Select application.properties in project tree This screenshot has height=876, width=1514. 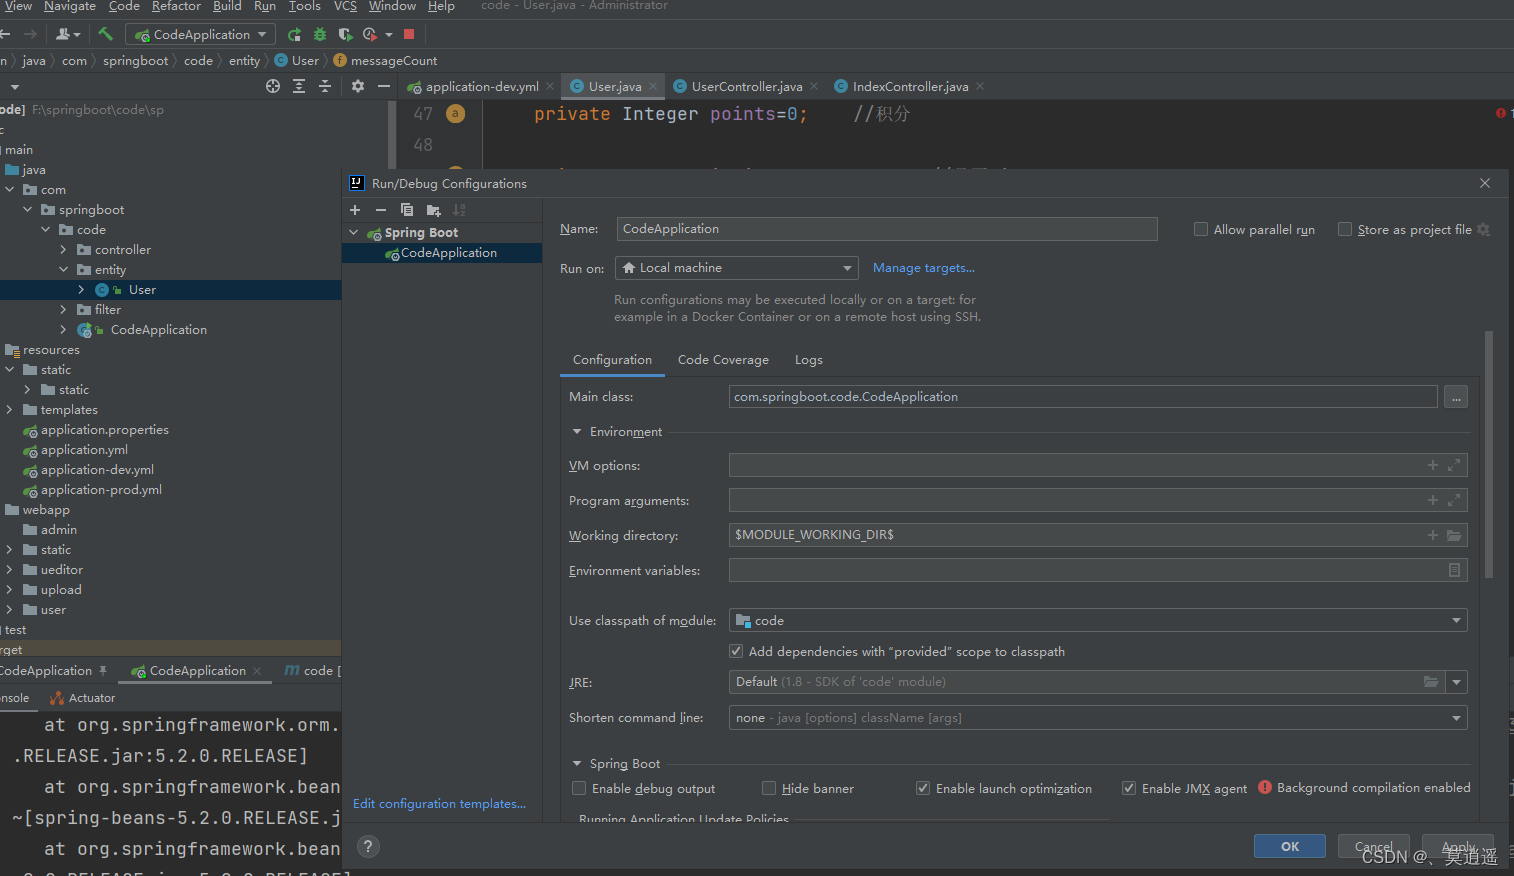105,430
